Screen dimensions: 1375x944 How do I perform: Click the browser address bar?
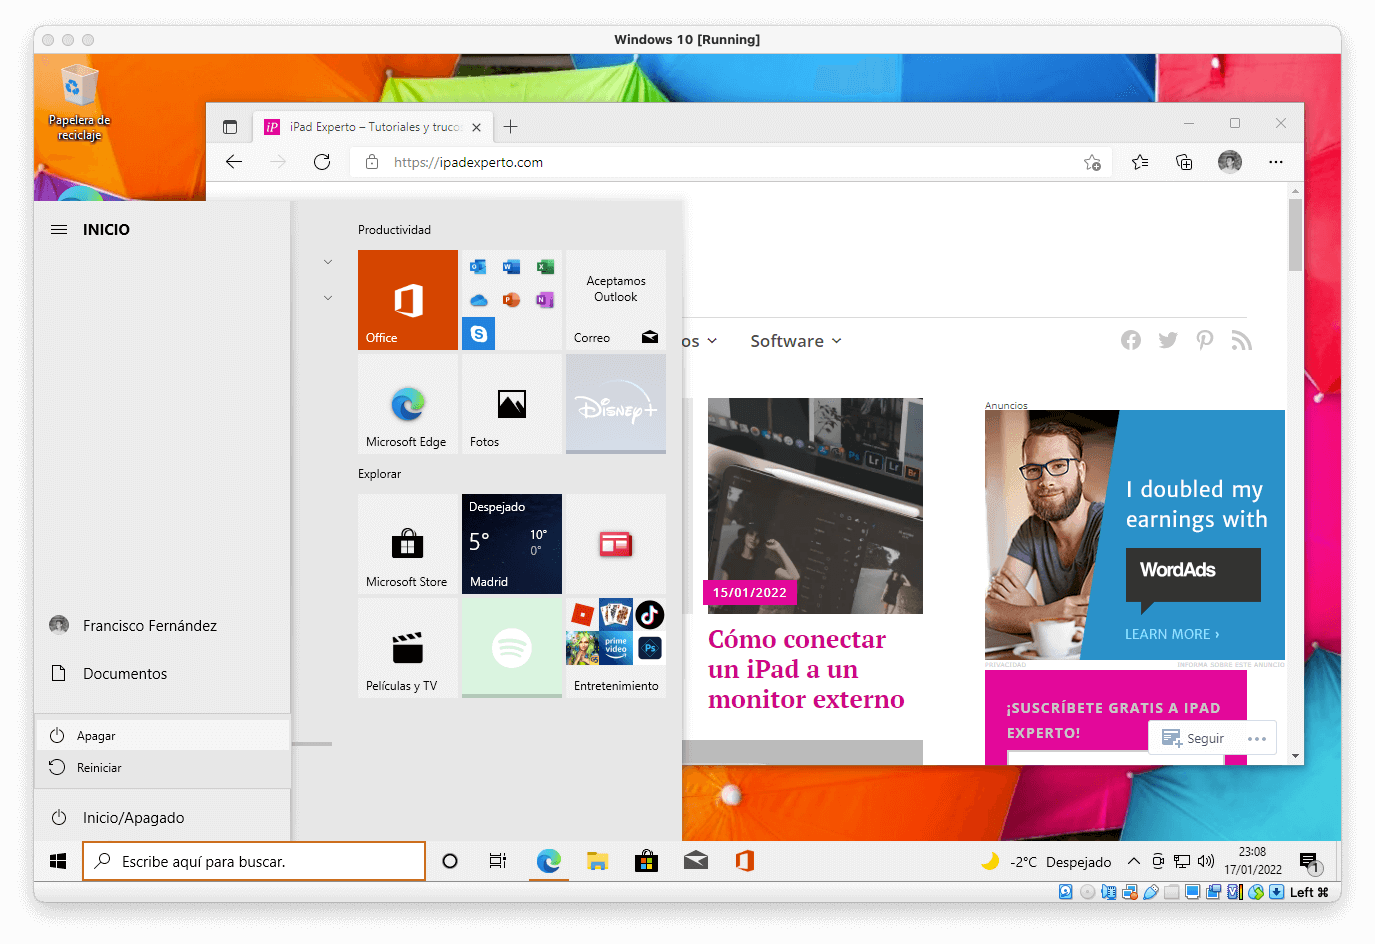point(600,161)
